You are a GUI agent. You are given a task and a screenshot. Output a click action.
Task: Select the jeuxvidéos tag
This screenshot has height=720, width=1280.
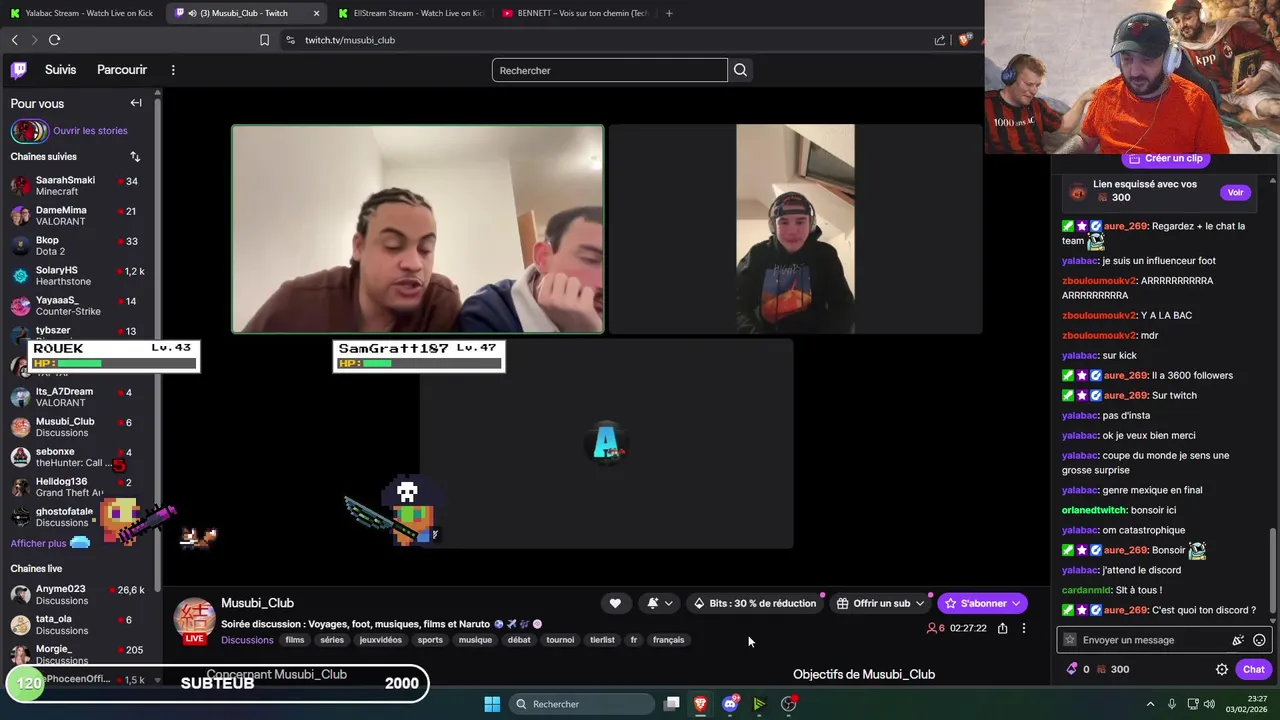[380, 640]
